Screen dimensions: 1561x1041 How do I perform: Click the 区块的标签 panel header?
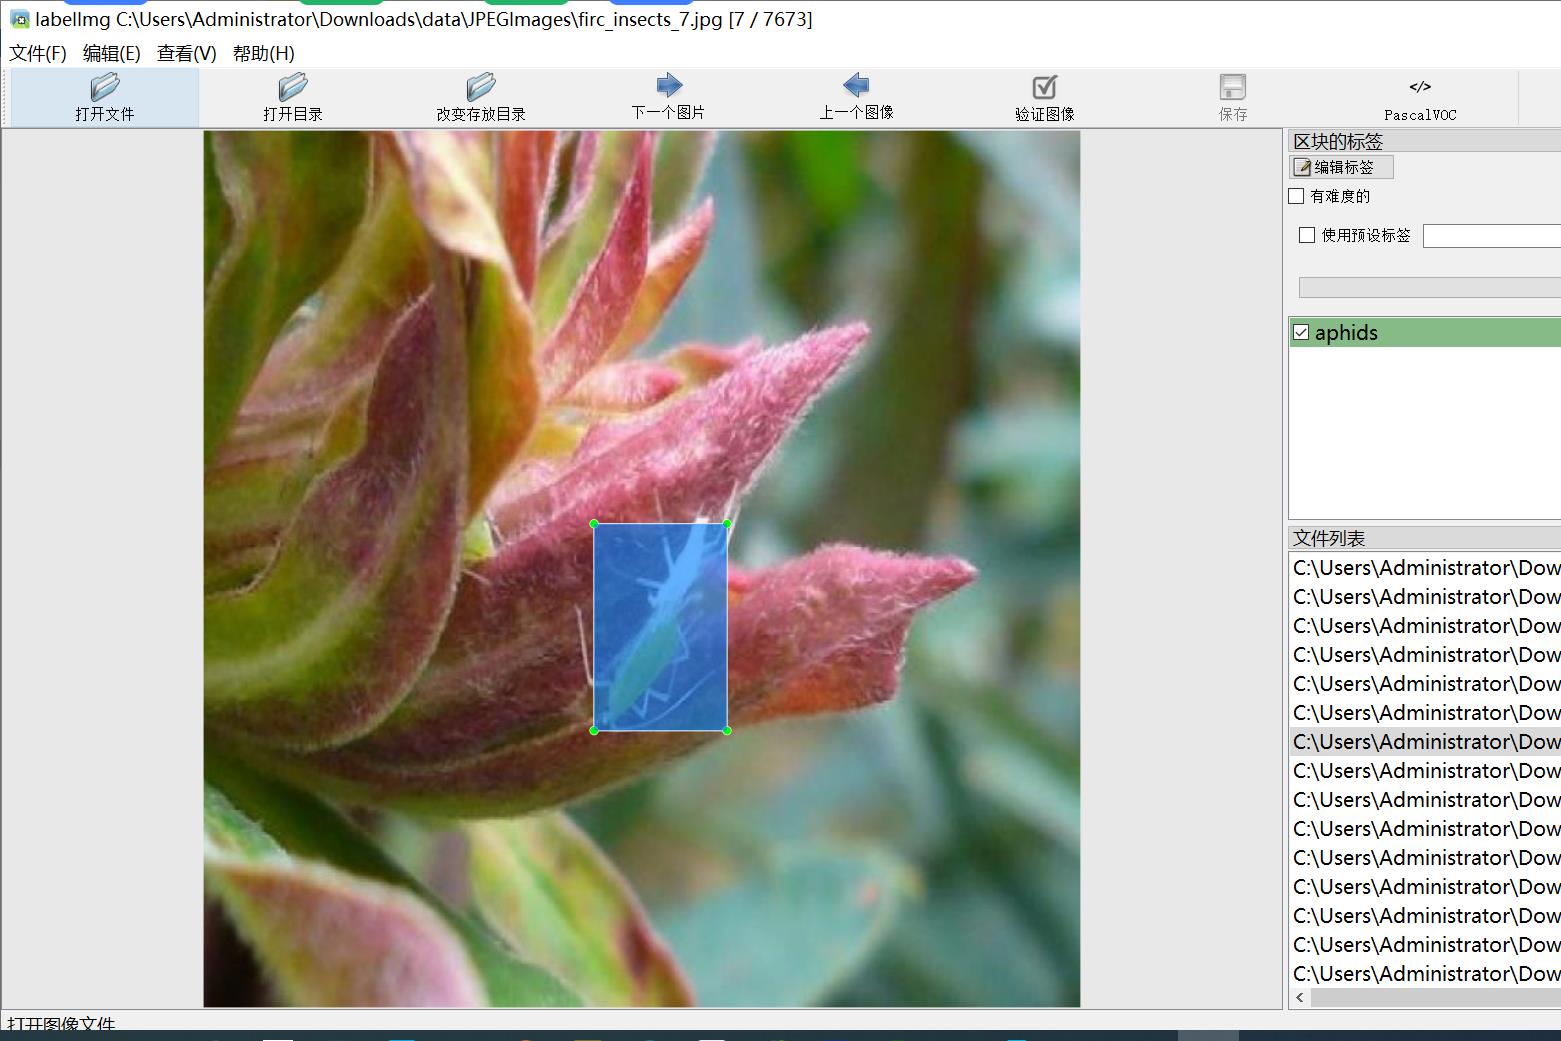coord(1425,141)
